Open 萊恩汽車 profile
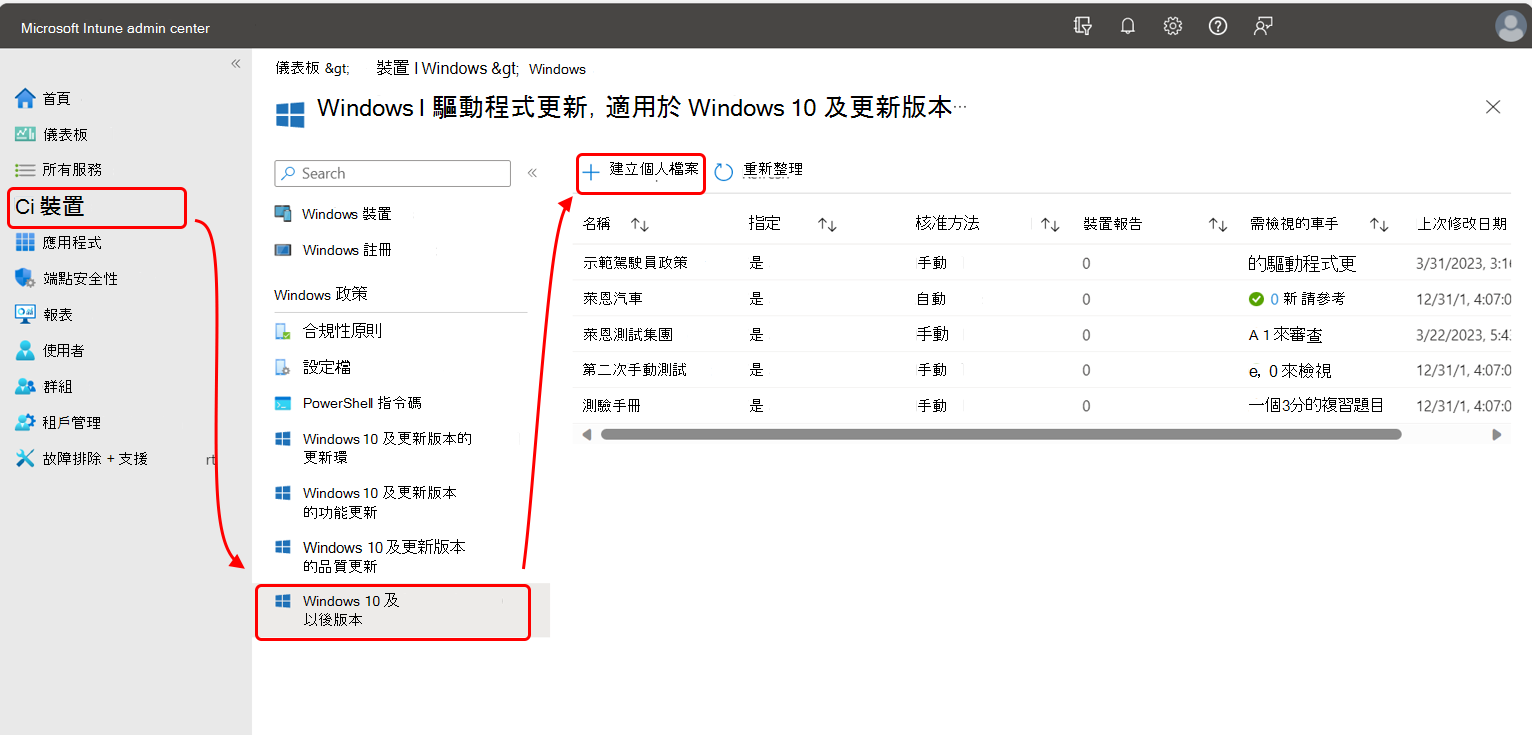The width and height of the screenshot is (1533, 735). tap(612, 299)
